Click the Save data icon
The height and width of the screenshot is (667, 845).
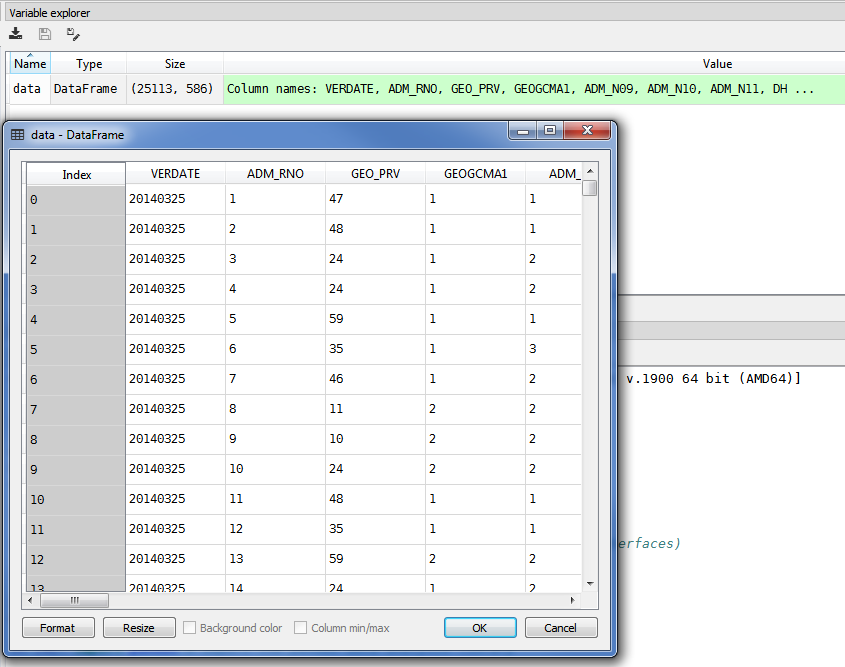pyautogui.click(x=44, y=34)
